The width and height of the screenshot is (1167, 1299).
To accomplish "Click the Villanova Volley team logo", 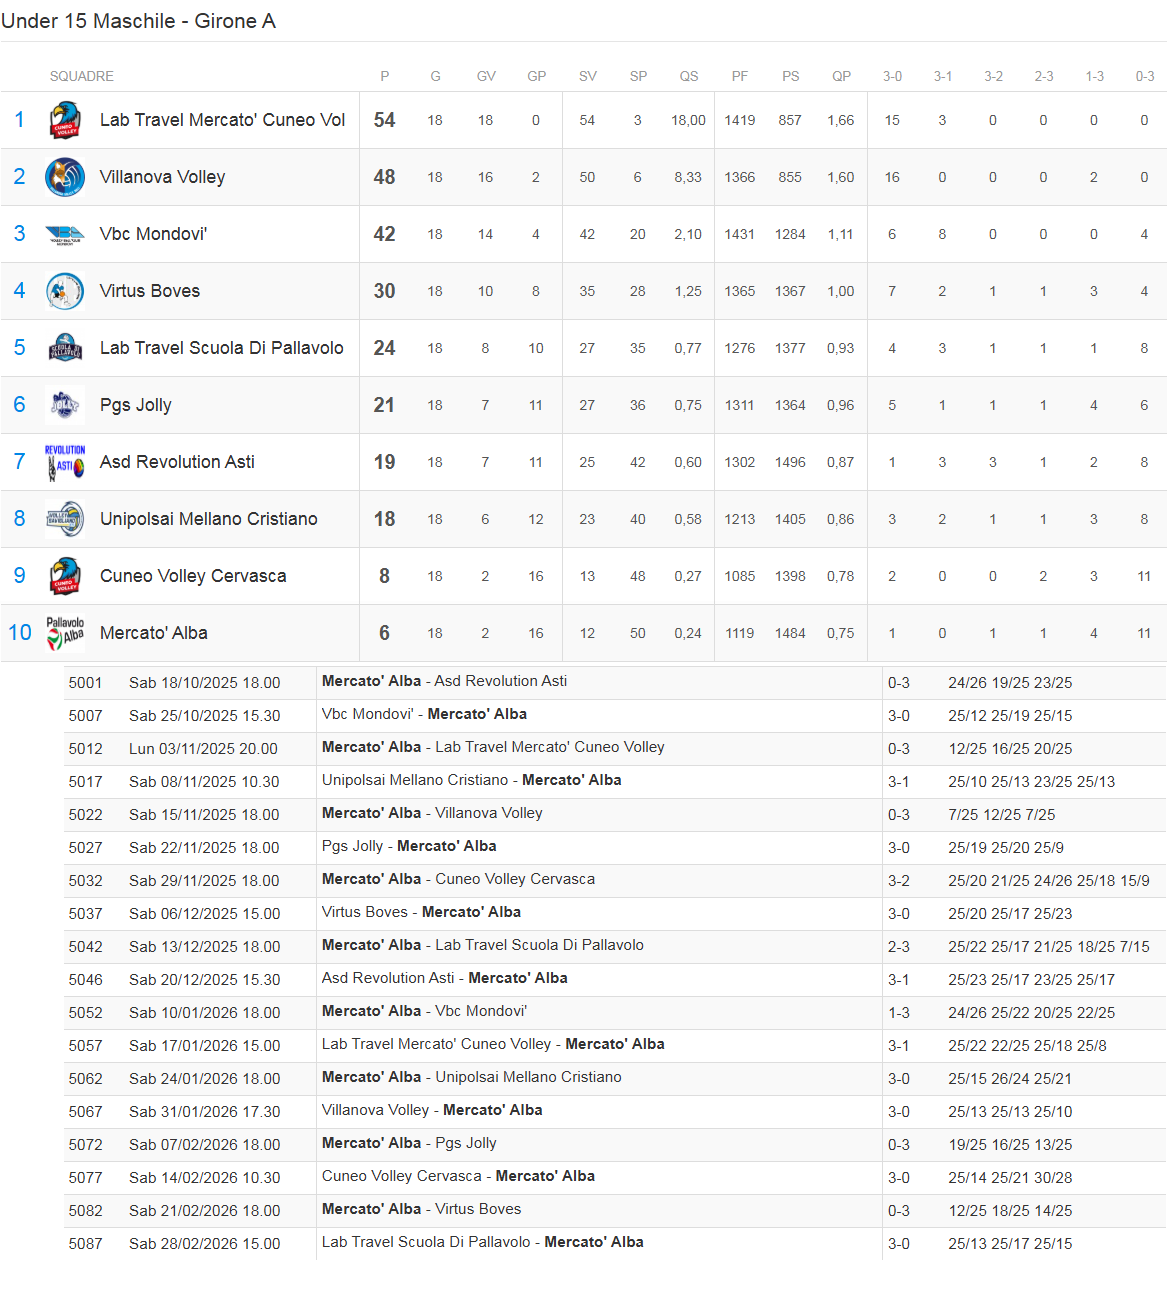I will coord(65,177).
